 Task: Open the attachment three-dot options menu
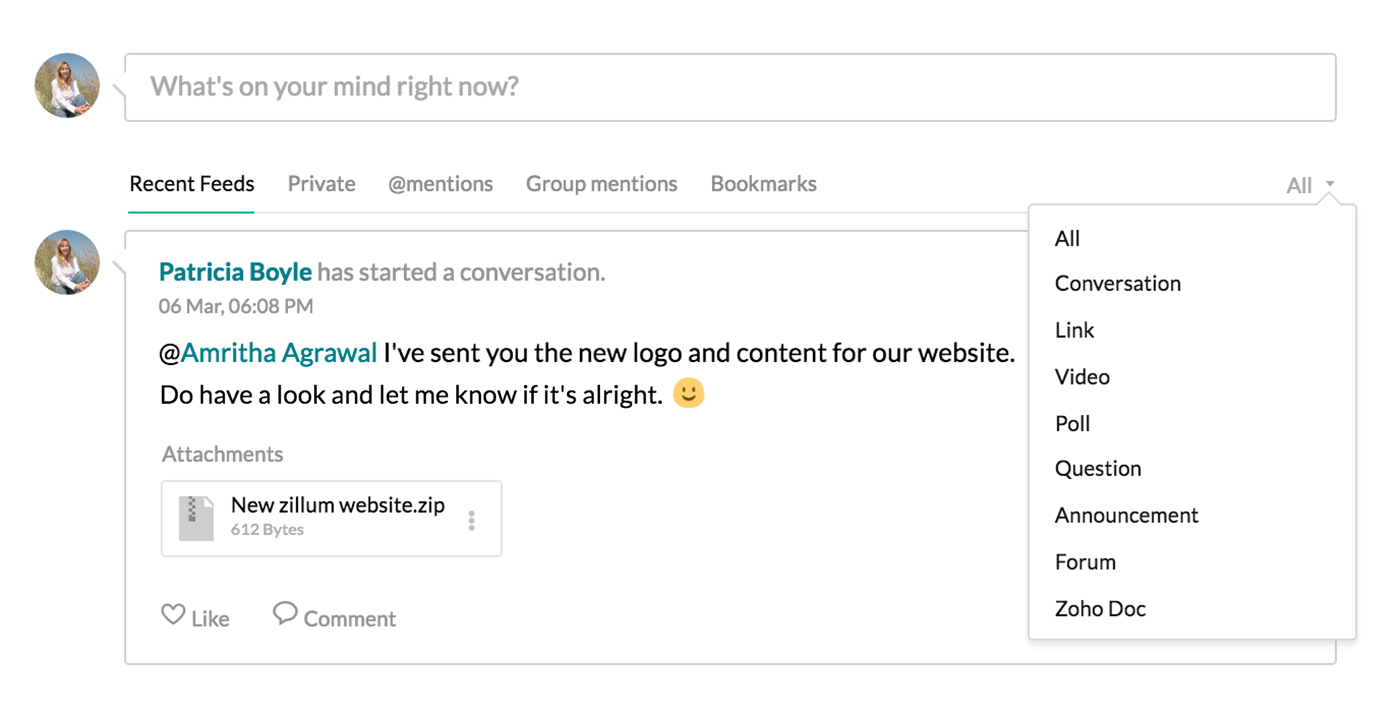tap(472, 520)
